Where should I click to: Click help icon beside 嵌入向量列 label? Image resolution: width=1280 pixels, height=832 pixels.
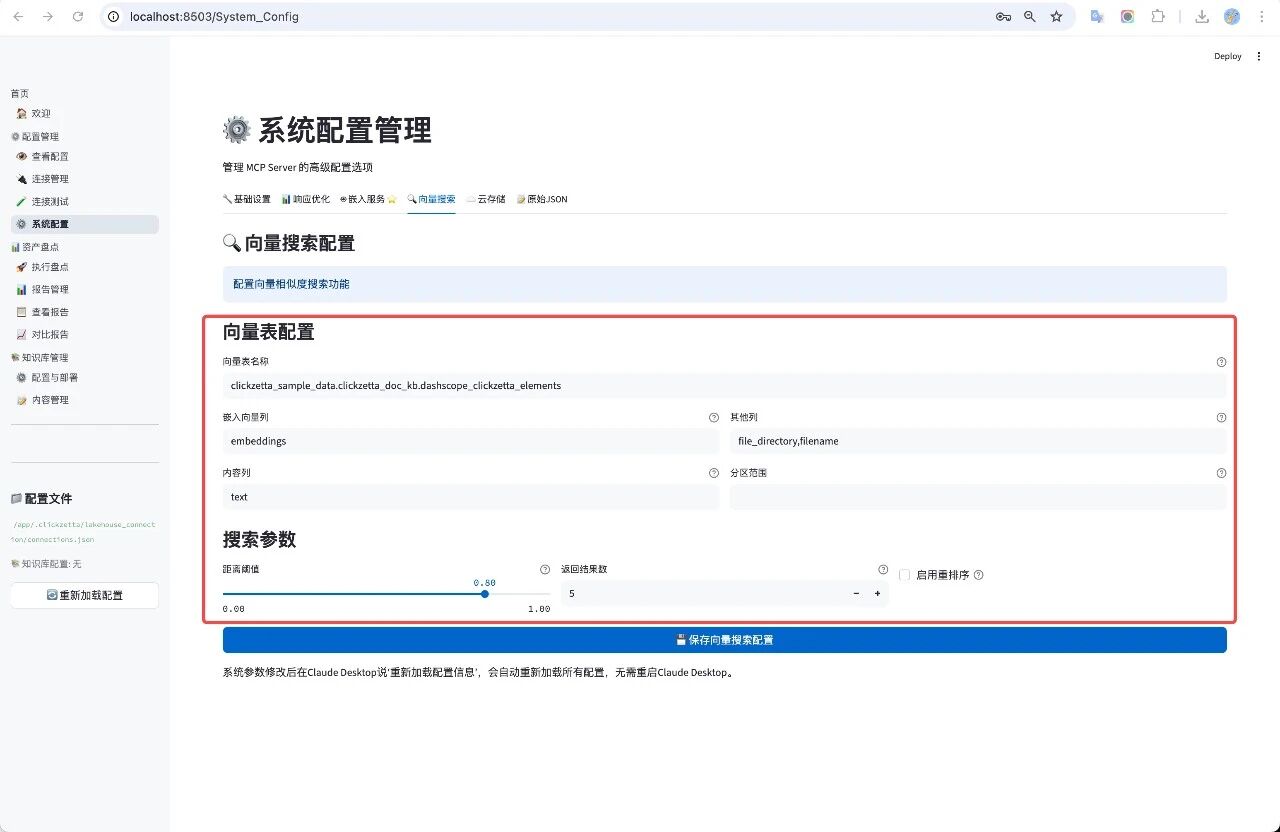point(714,418)
